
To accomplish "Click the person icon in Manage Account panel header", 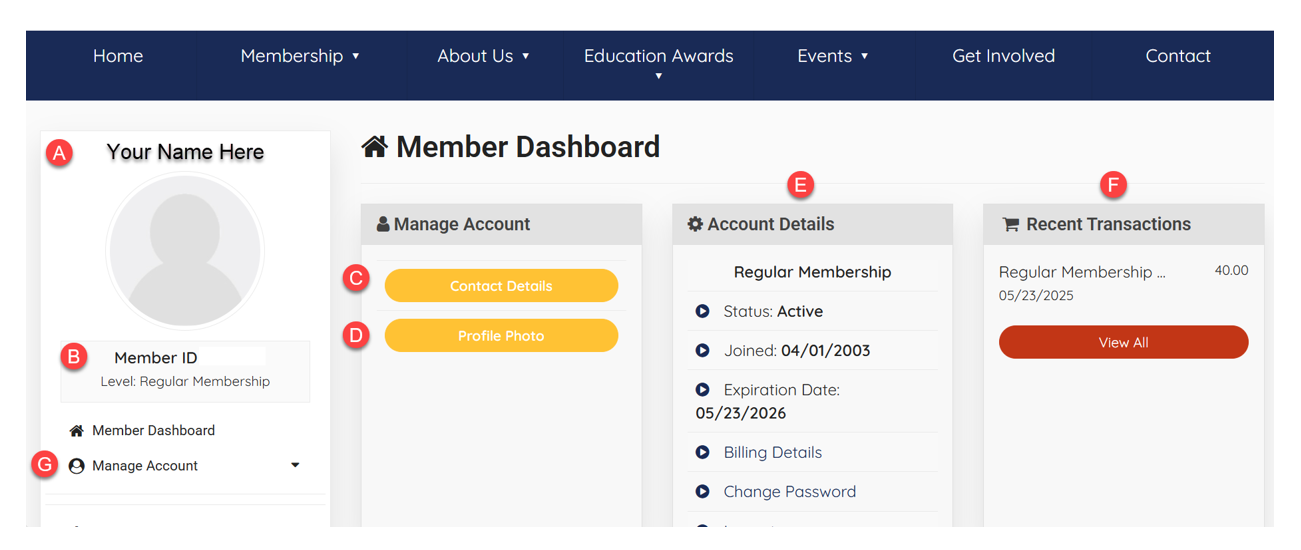I will point(383,225).
